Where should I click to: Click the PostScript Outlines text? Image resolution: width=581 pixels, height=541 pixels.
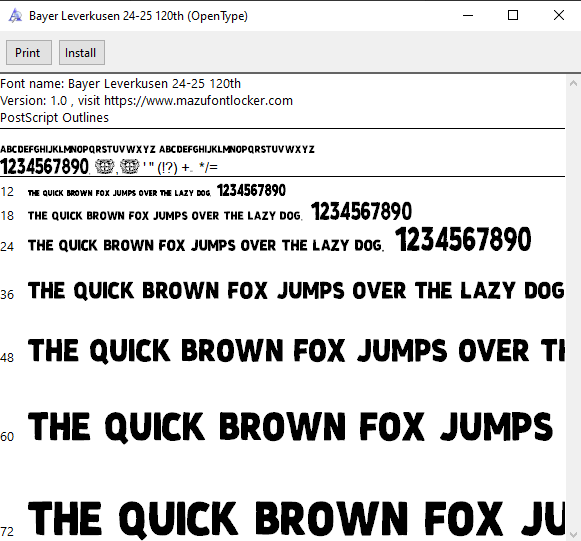pyautogui.click(x=54, y=117)
